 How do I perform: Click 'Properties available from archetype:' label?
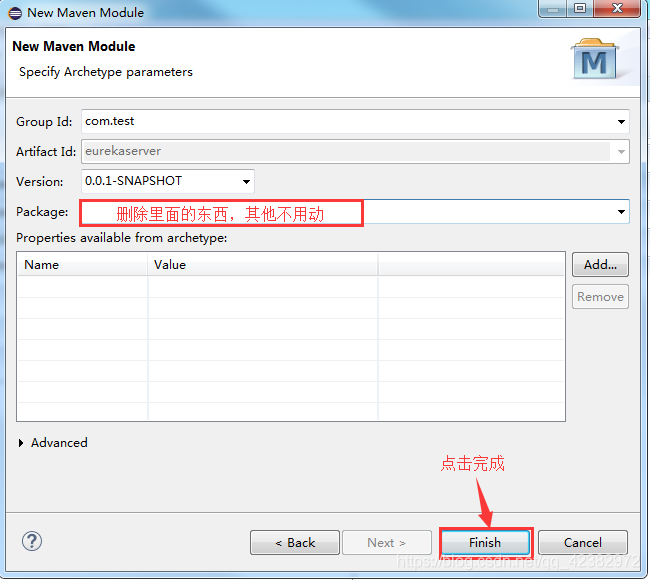(121, 238)
